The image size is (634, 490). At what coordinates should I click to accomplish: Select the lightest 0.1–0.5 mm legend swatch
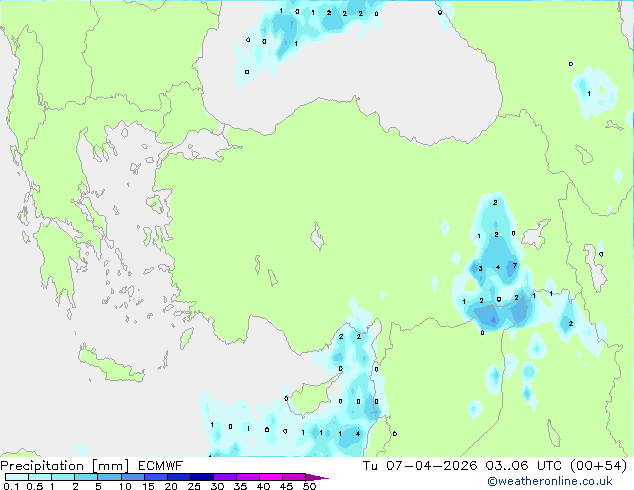click(x=17, y=477)
